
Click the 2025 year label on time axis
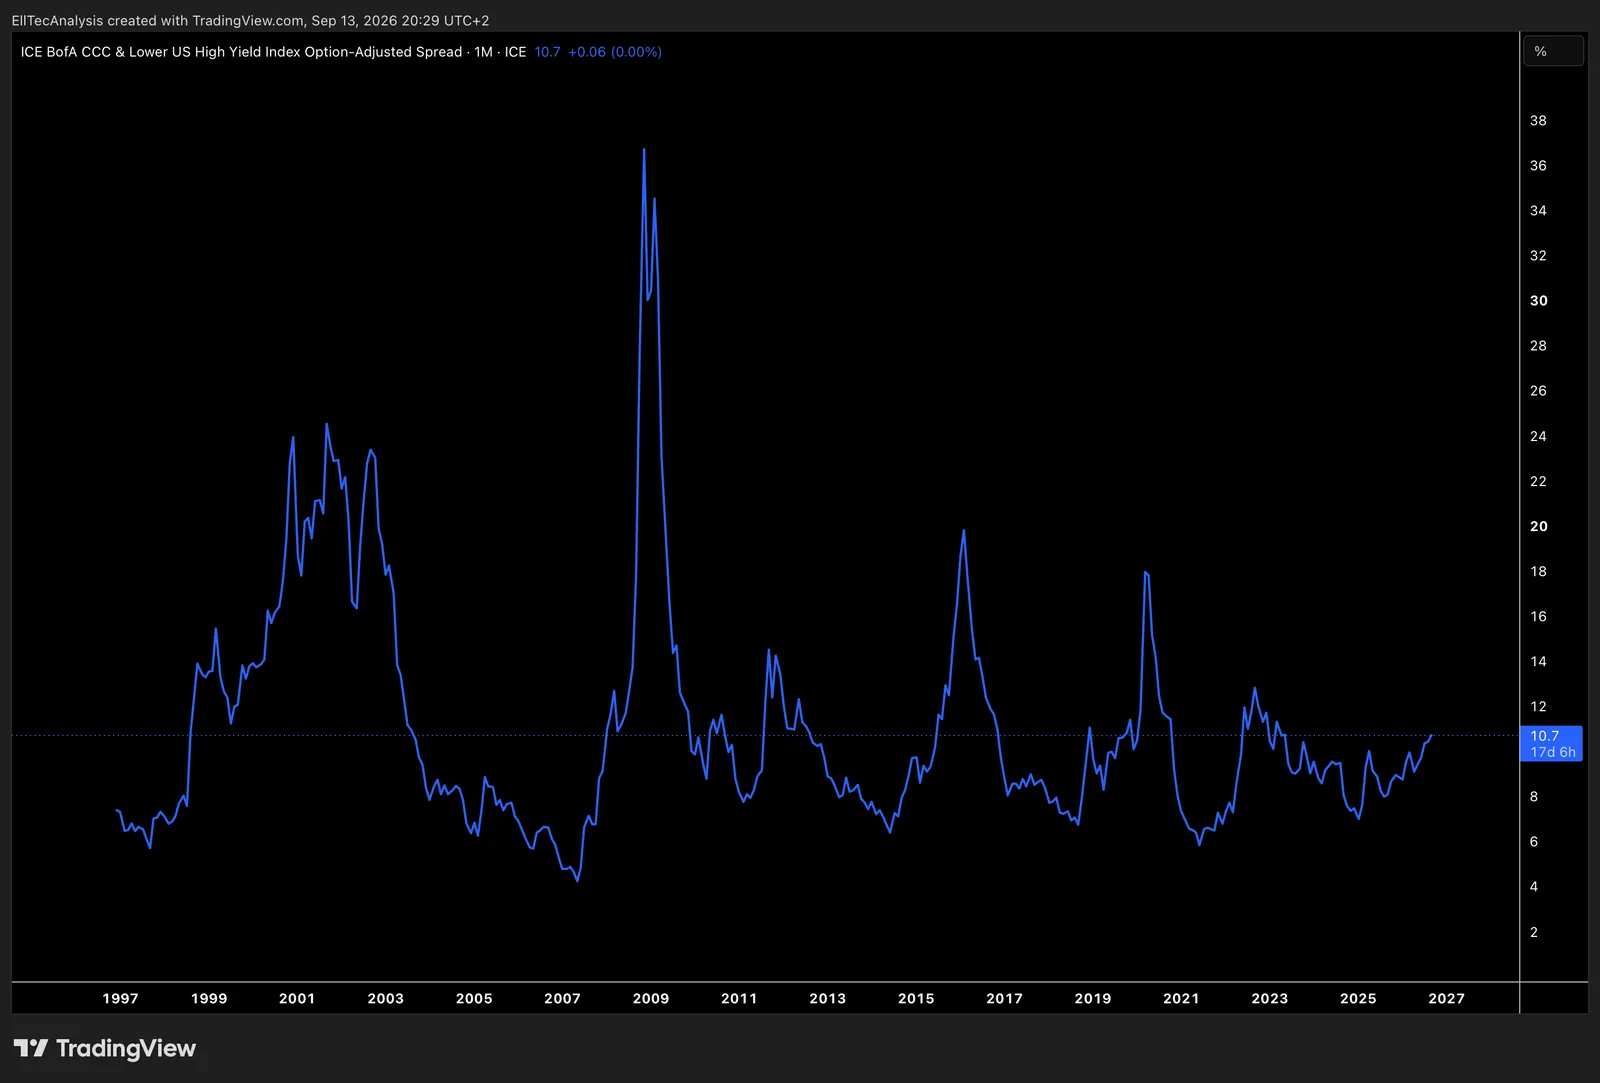(1358, 998)
